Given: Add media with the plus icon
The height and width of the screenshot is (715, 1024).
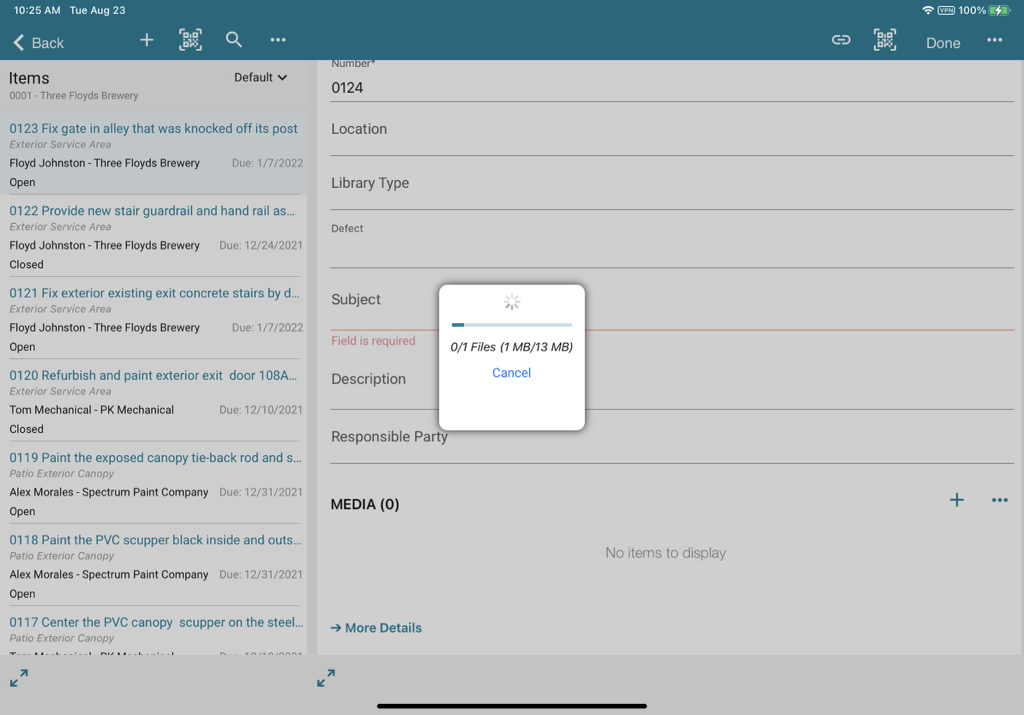Looking at the screenshot, I should point(957,500).
